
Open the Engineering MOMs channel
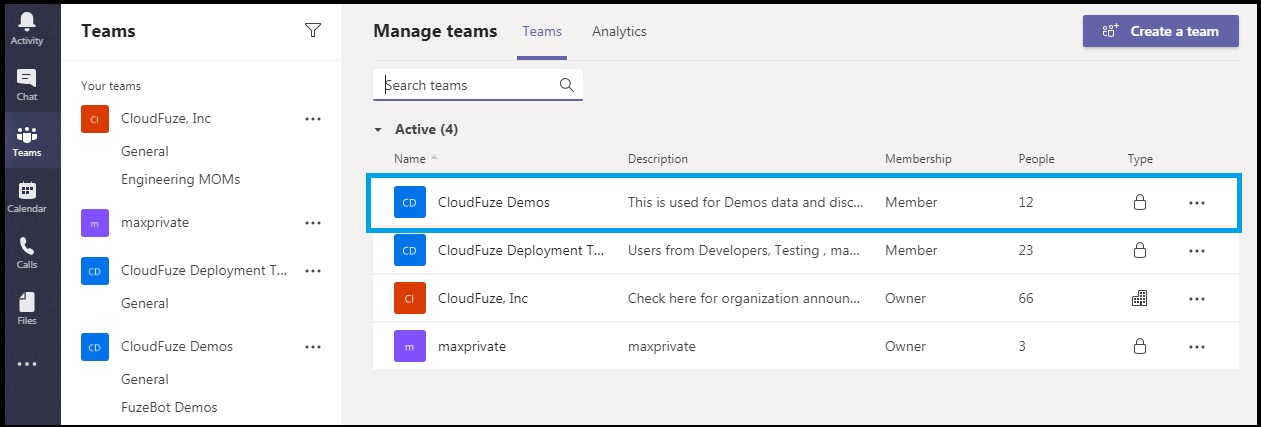pyautogui.click(x=180, y=180)
